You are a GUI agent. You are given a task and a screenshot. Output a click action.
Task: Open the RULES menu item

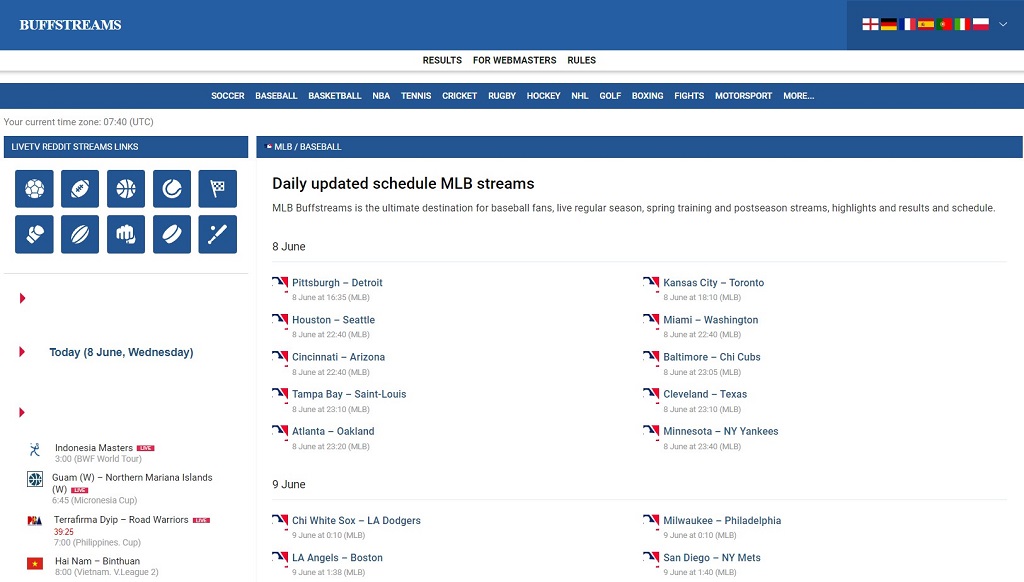pyautogui.click(x=581, y=60)
